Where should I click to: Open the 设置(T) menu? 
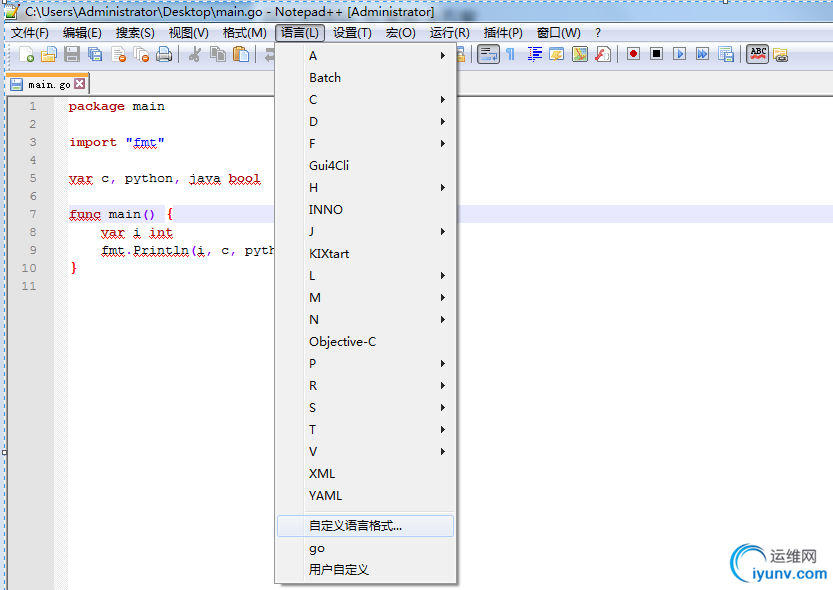tap(352, 33)
